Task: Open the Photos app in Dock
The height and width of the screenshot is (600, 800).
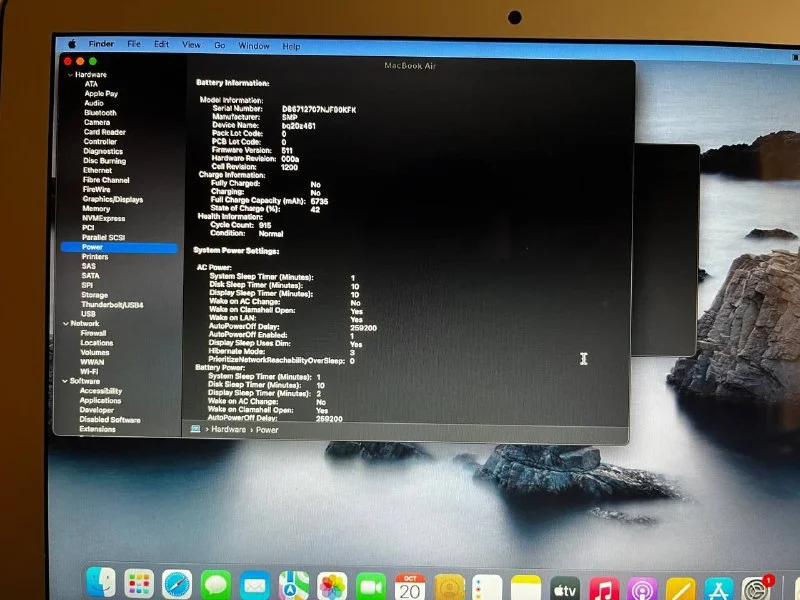Action: [x=332, y=585]
